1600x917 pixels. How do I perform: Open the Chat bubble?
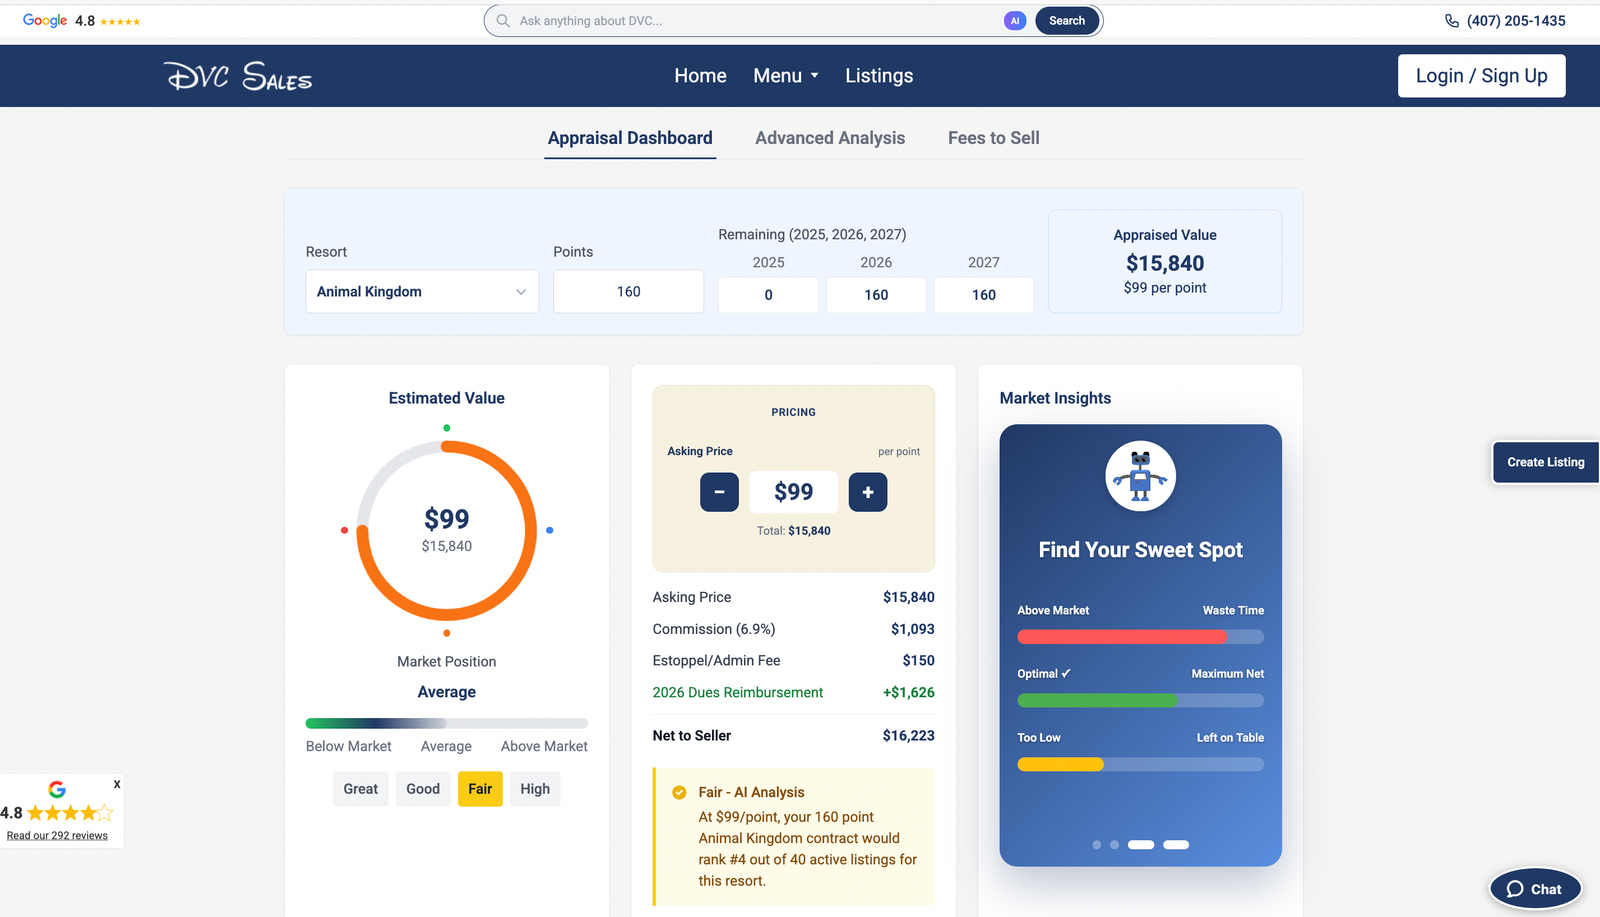[1535, 889]
